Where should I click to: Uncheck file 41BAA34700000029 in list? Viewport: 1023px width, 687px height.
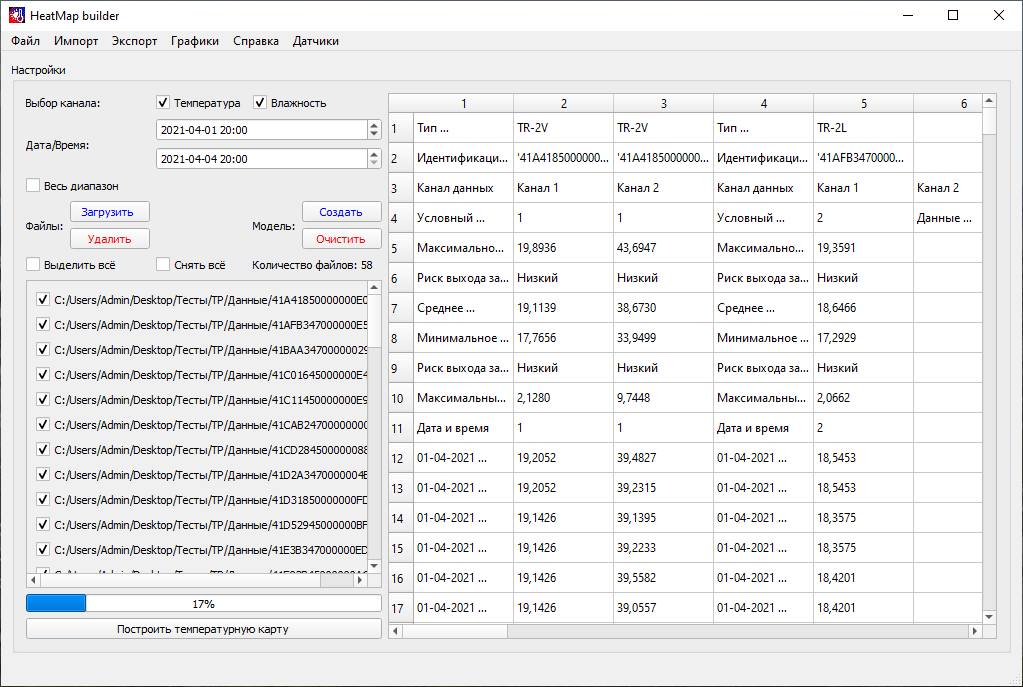pos(43,350)
